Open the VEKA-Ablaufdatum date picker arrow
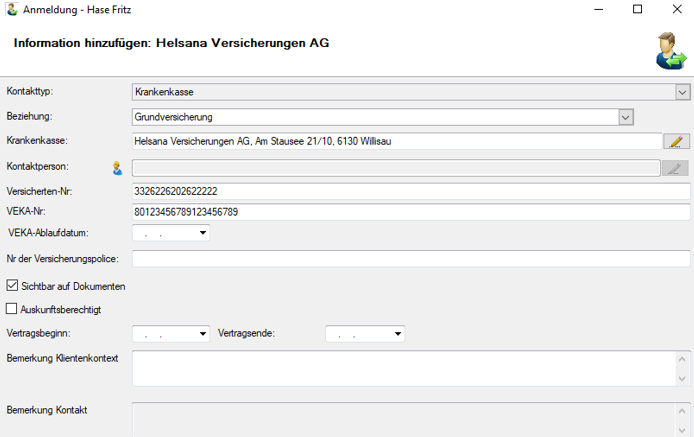This screenshot has height=437, width=694. click(x=204, y=233)
